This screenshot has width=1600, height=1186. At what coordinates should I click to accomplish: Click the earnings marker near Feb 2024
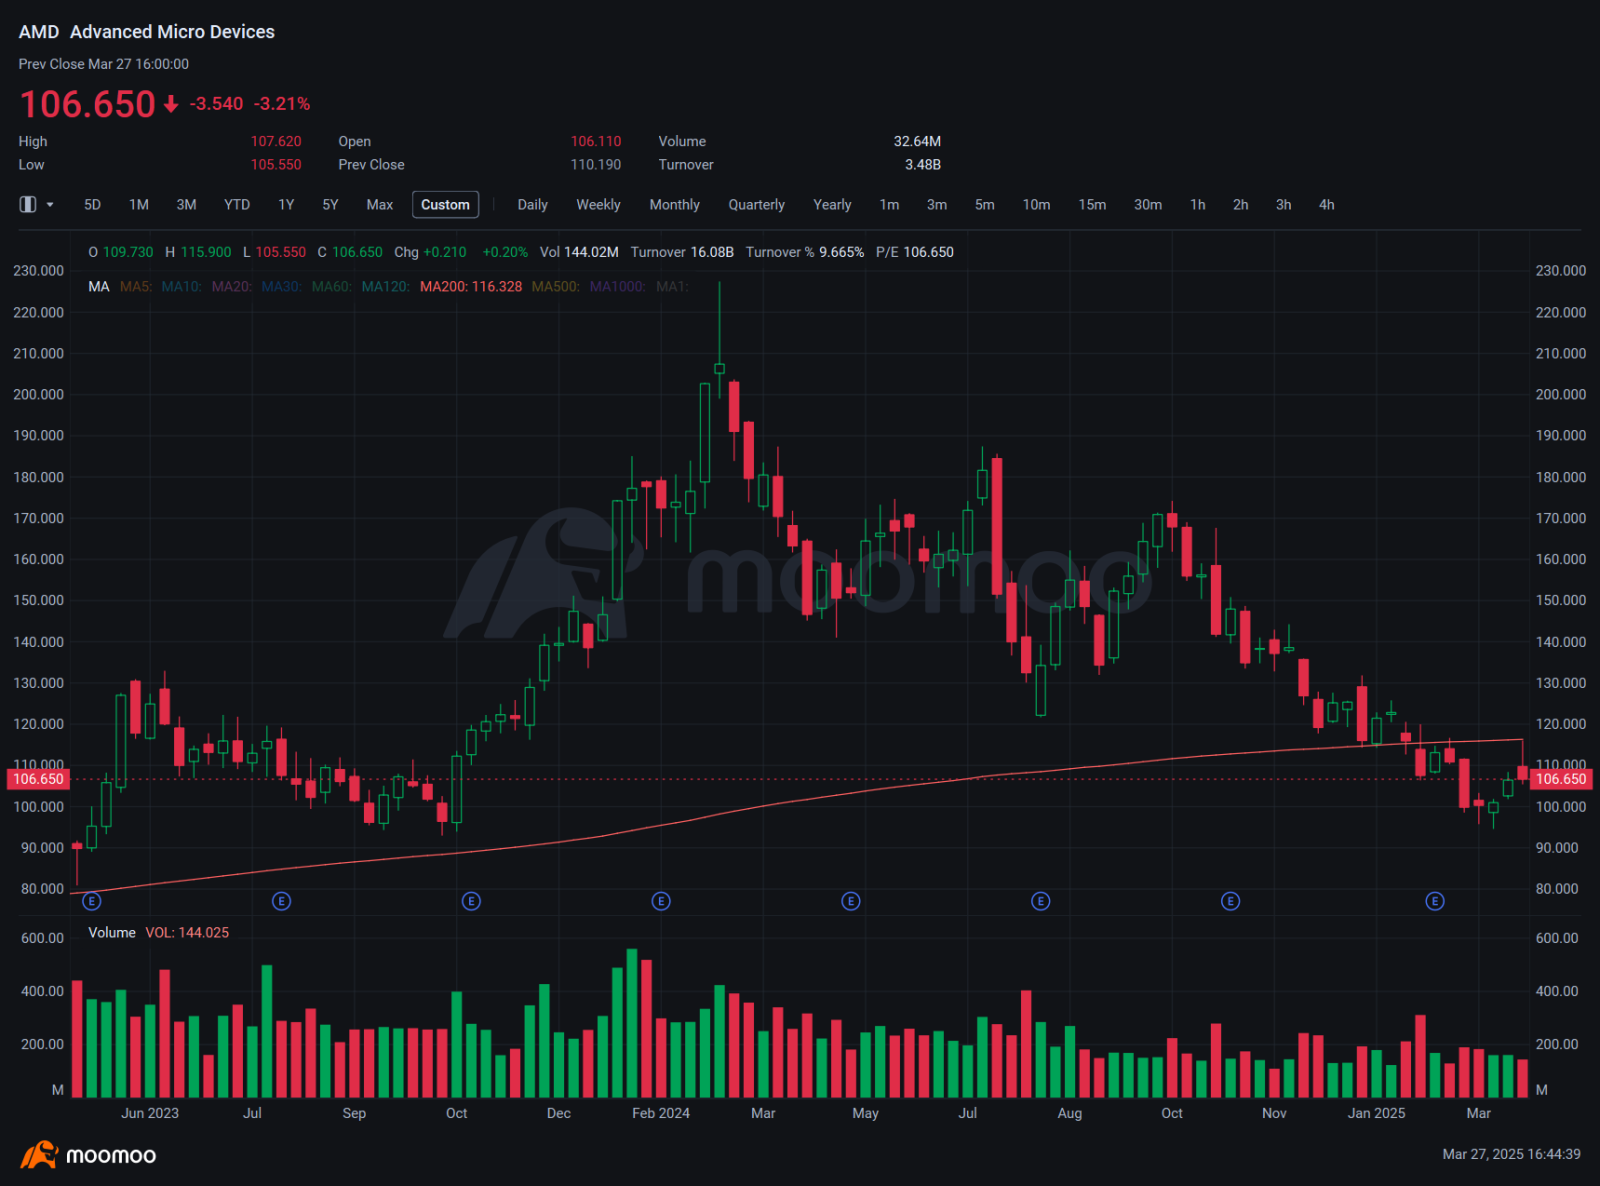661,902
